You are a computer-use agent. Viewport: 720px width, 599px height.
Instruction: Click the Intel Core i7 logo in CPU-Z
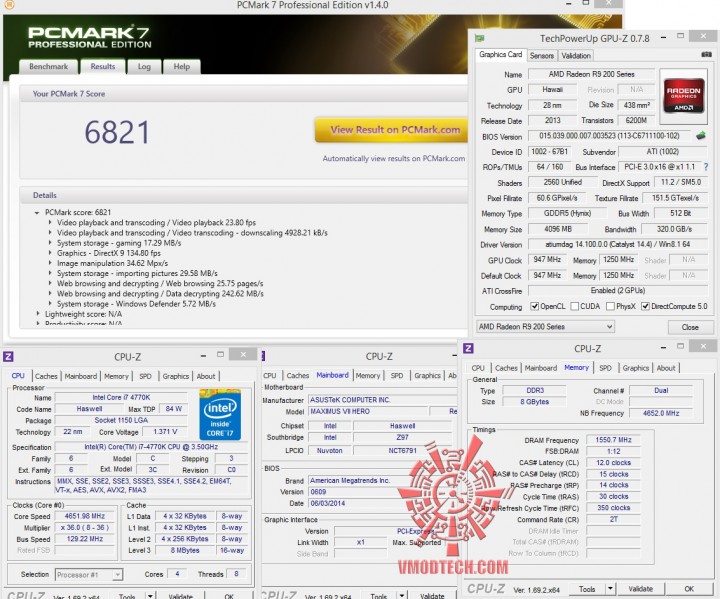pos(220,415)
